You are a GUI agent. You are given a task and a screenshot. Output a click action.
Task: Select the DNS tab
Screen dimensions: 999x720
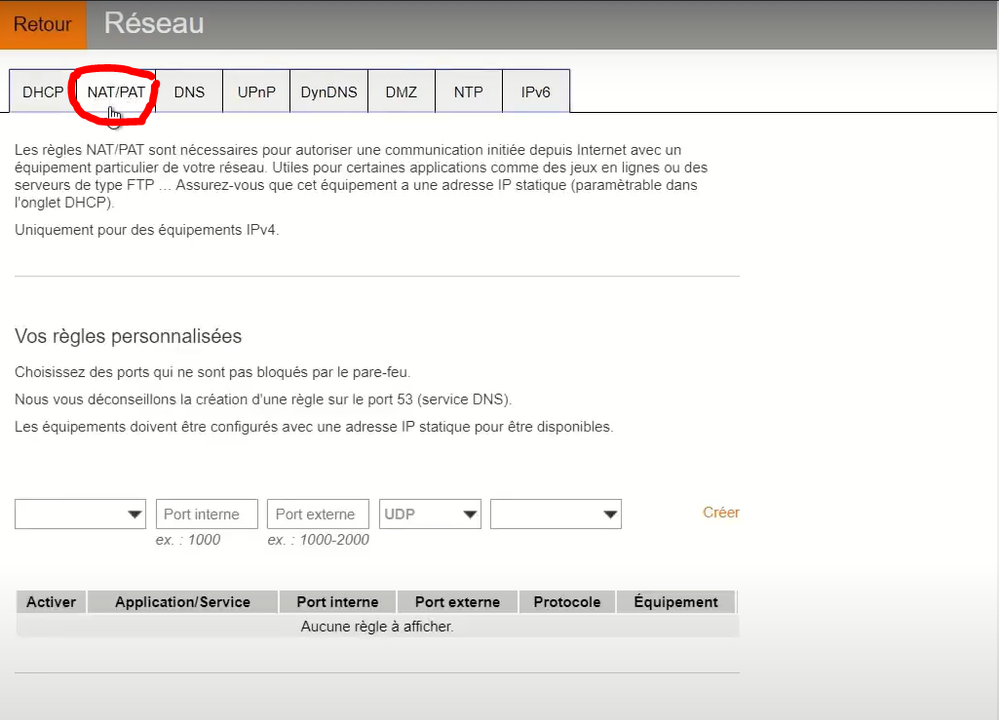click(189, 92)
